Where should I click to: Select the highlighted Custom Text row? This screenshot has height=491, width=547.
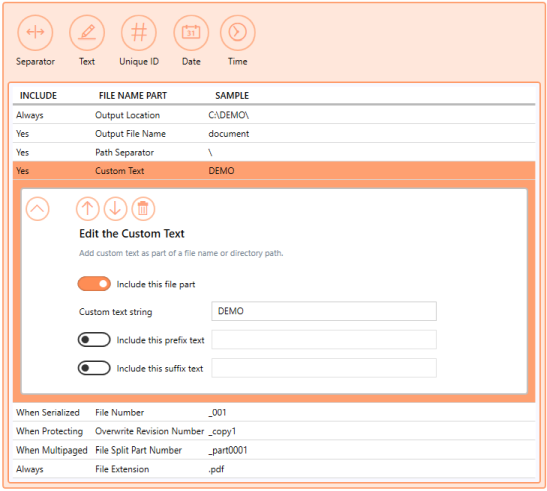(x=274, y=171)
